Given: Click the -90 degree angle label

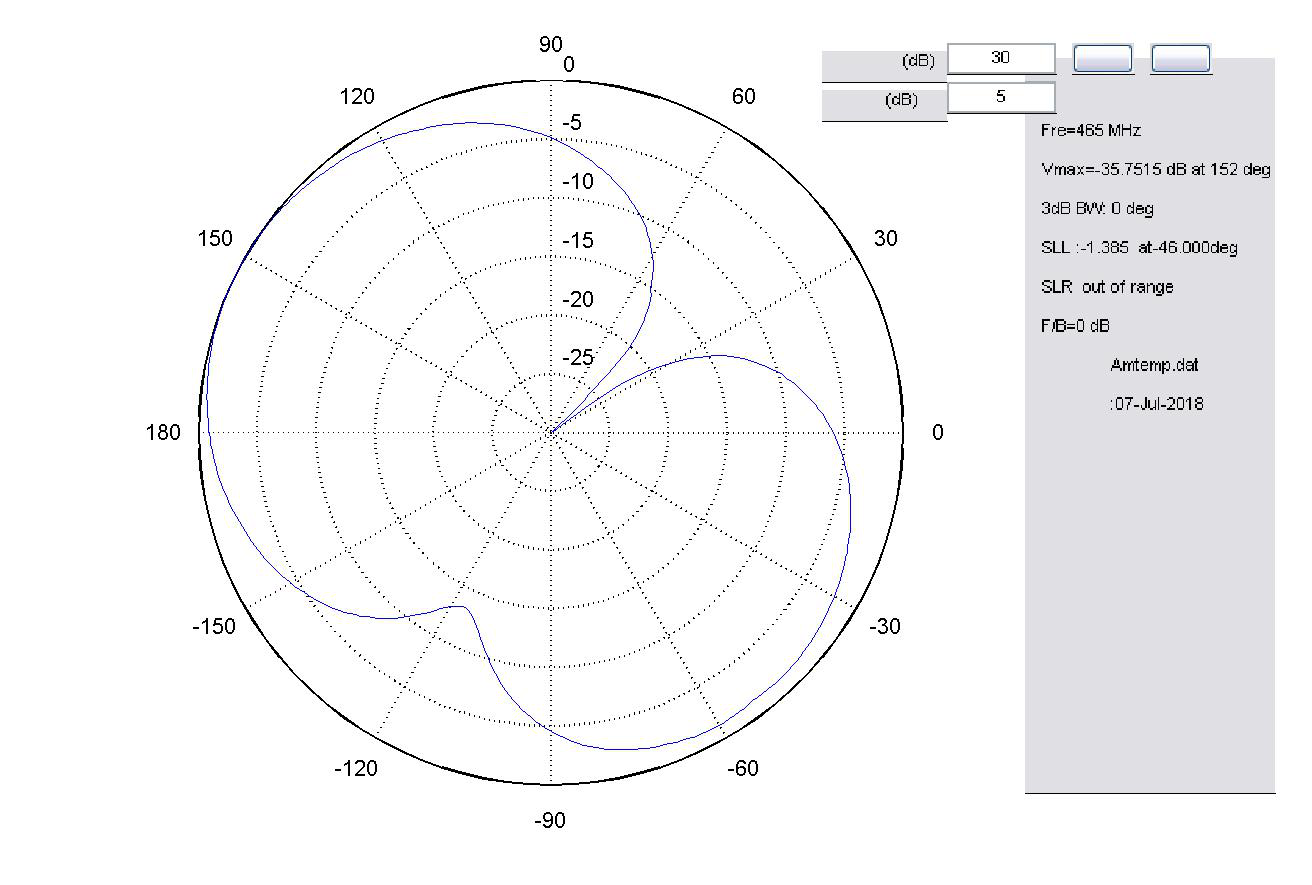Looking at the screenshot, I should pyautogui.click(x=549, y=820).
